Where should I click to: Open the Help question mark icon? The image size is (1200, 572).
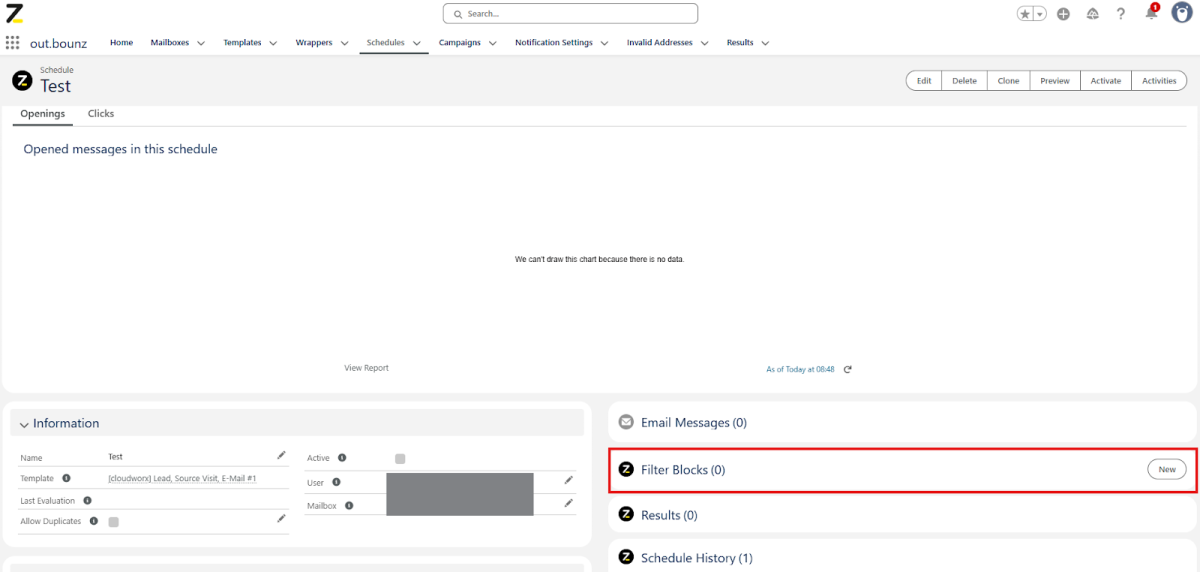(1121, 14)
